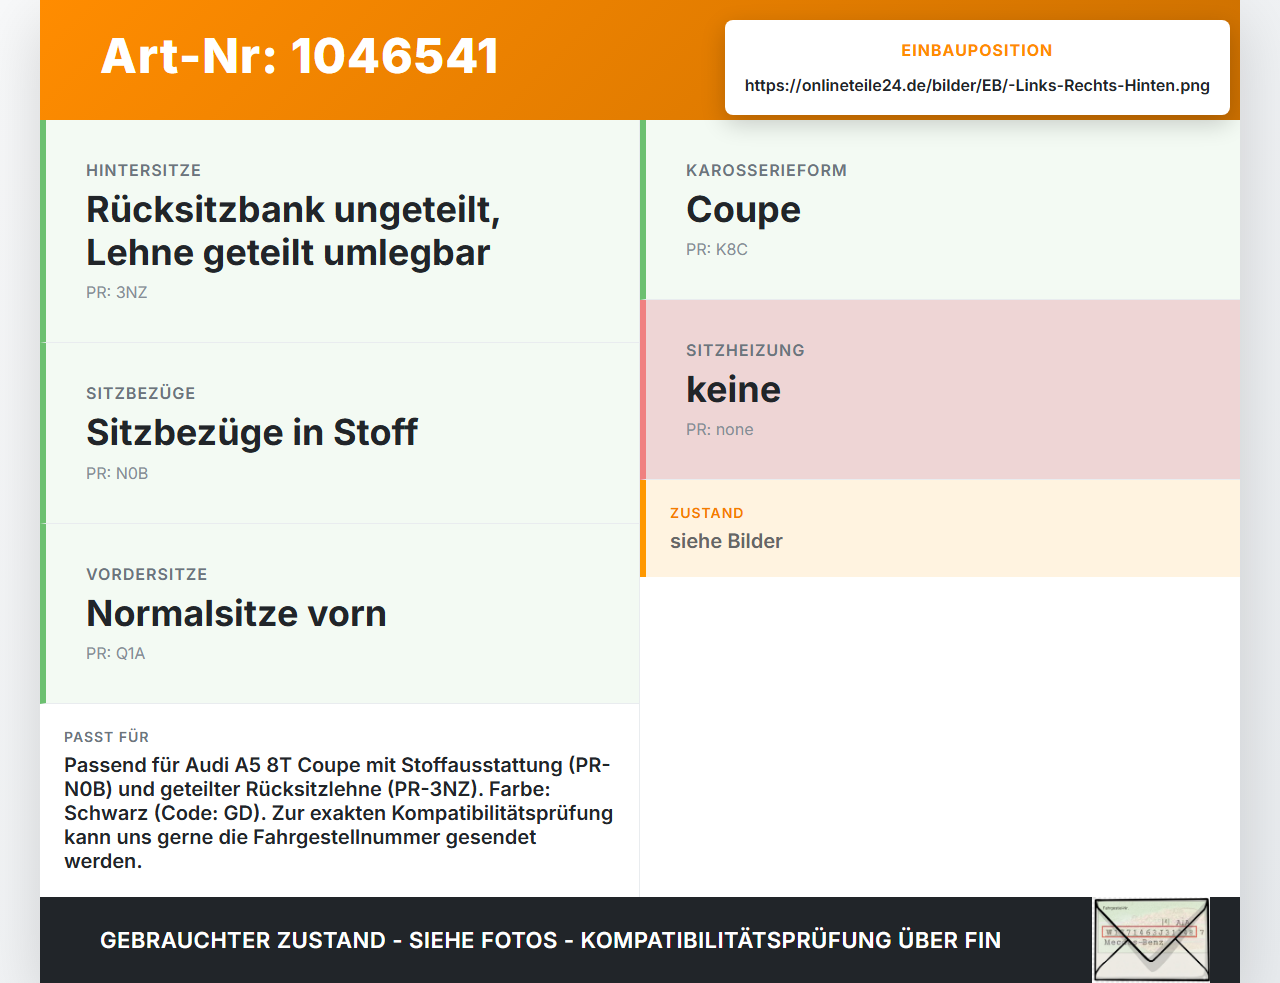Click the PR: Q1A code text
Viewport: 1280px width, 983px height.
(x=116, y=654)
